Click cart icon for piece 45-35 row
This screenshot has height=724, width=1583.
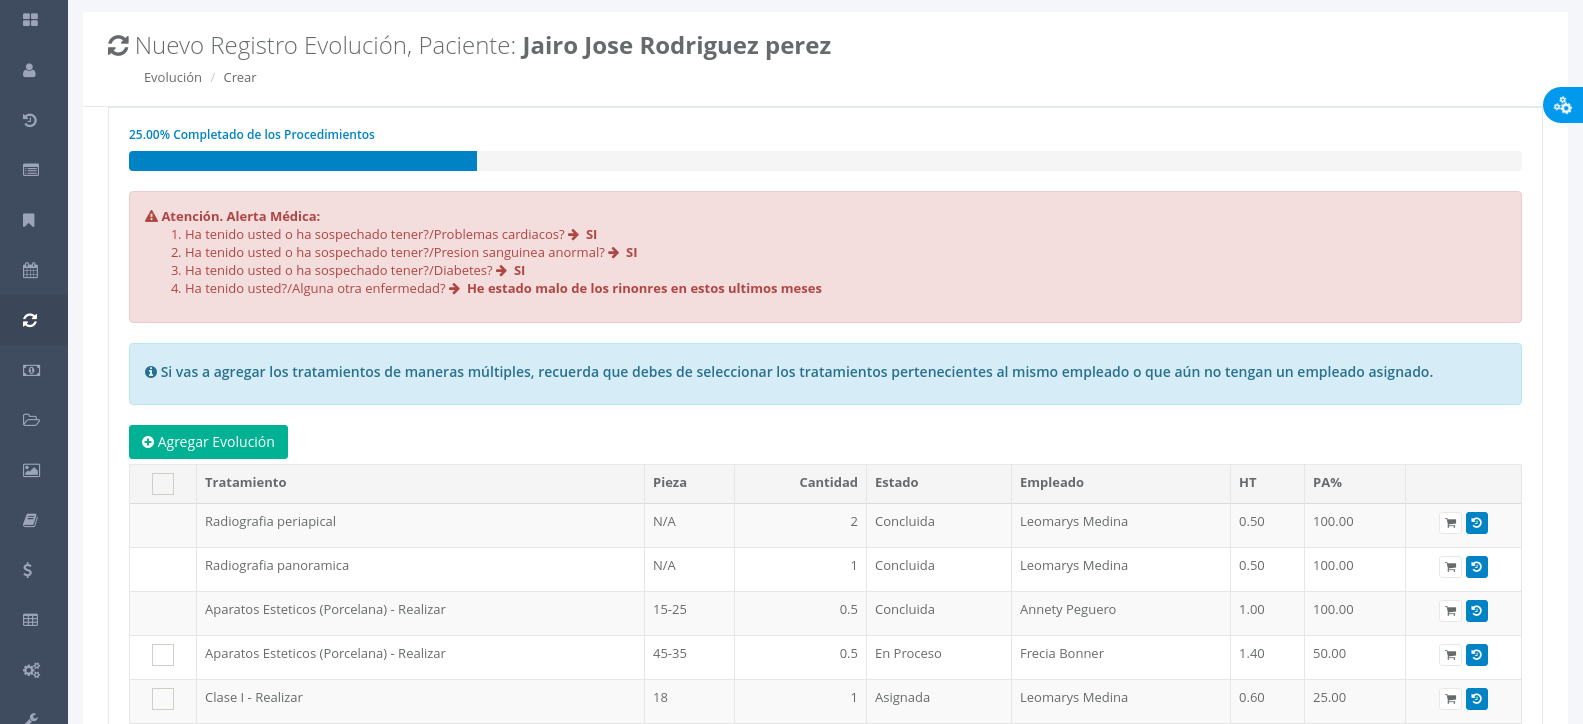pos(1450,655)
